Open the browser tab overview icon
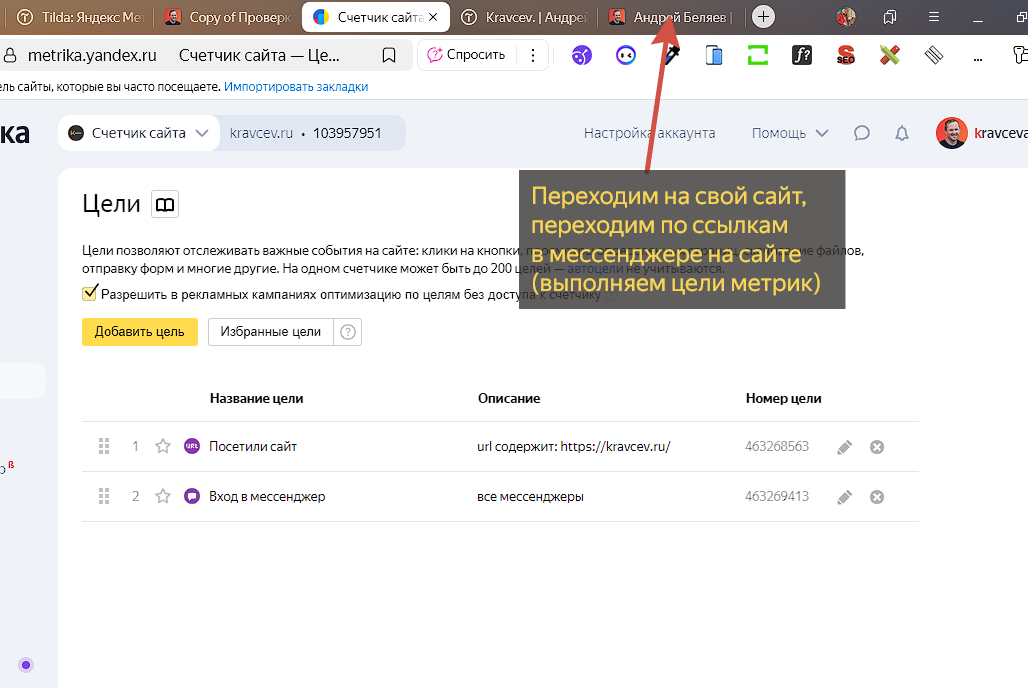Image resolution: width=1028 pixels, height=688 pixels. pyautogui.click(x=890, y=17)
